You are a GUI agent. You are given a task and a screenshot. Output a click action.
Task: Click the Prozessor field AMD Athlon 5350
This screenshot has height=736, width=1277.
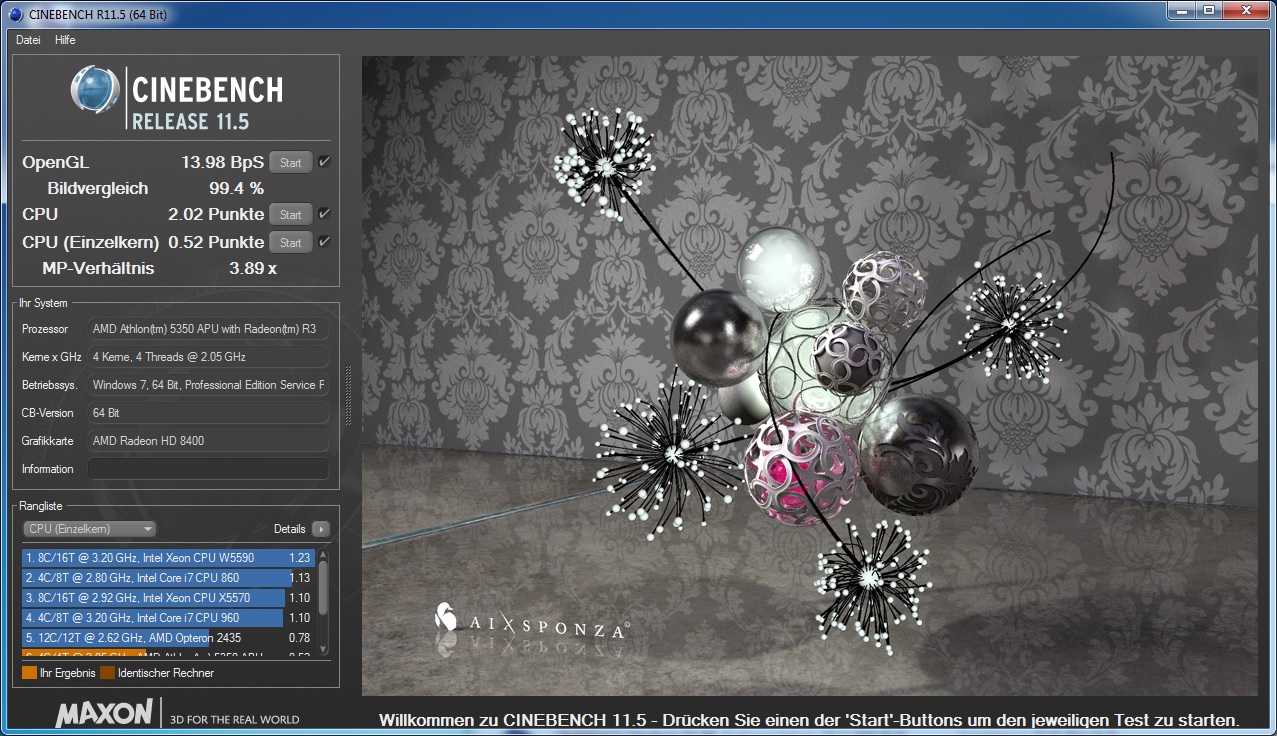(x=208, y=328)
